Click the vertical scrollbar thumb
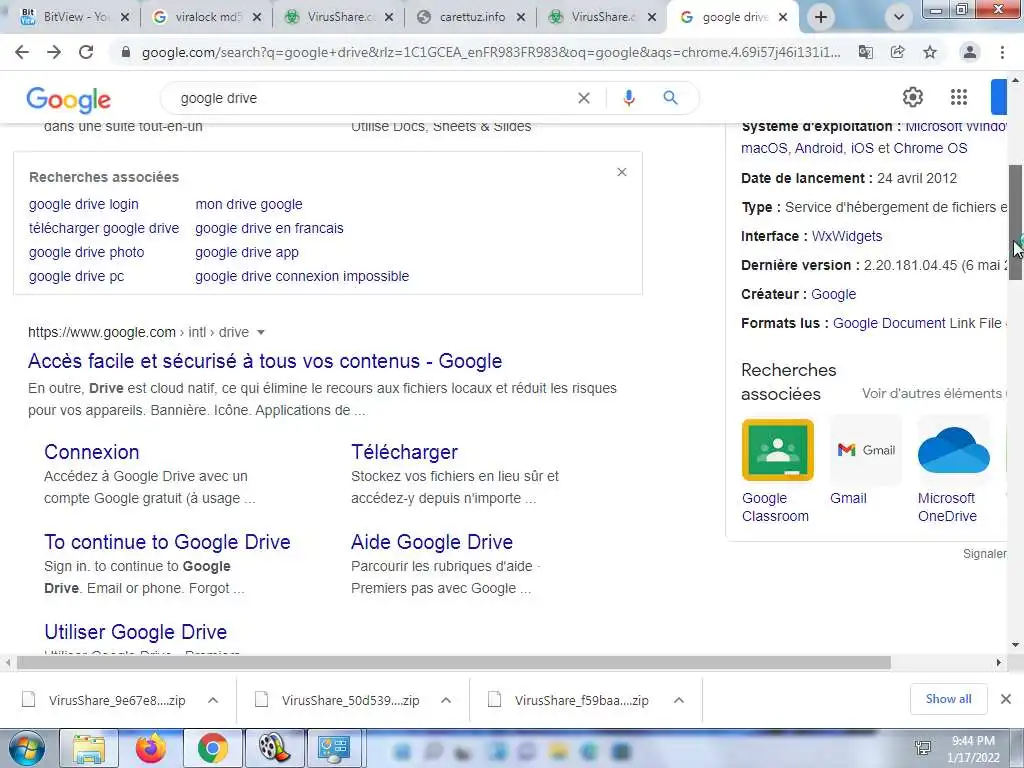This screenshot has width=1024, height=768. (x=1015, y=222)
